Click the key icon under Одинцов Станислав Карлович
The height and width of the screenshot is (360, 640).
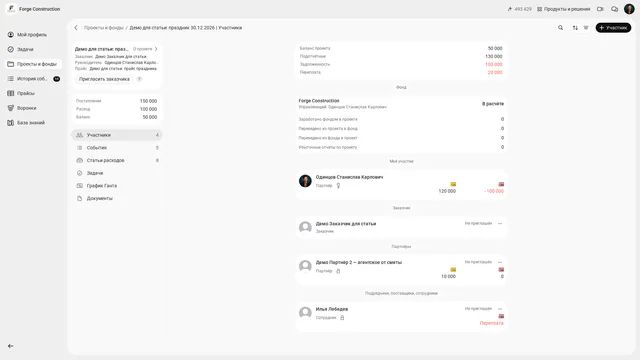[x=338, y=186]
